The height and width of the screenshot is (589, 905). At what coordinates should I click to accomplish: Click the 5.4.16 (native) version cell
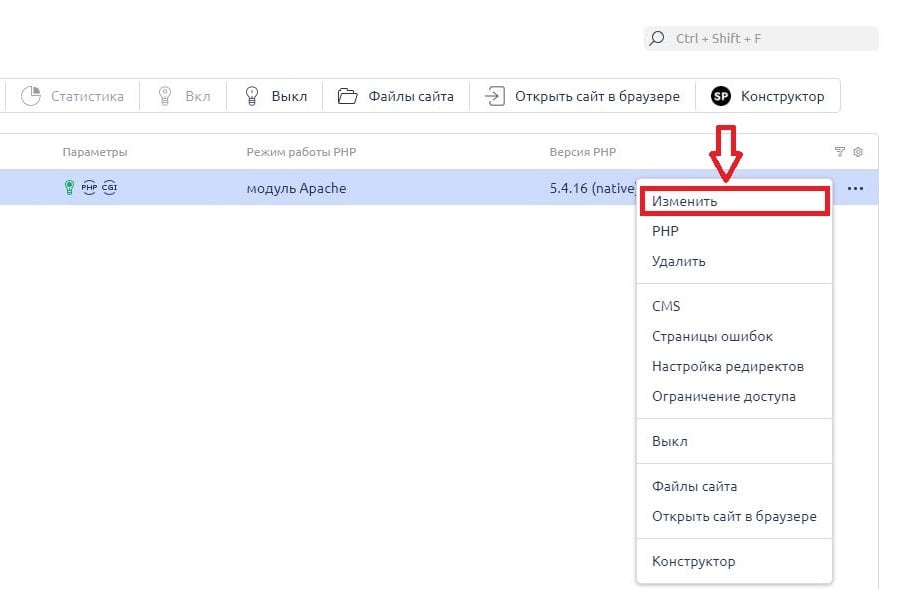coord(593,188)
